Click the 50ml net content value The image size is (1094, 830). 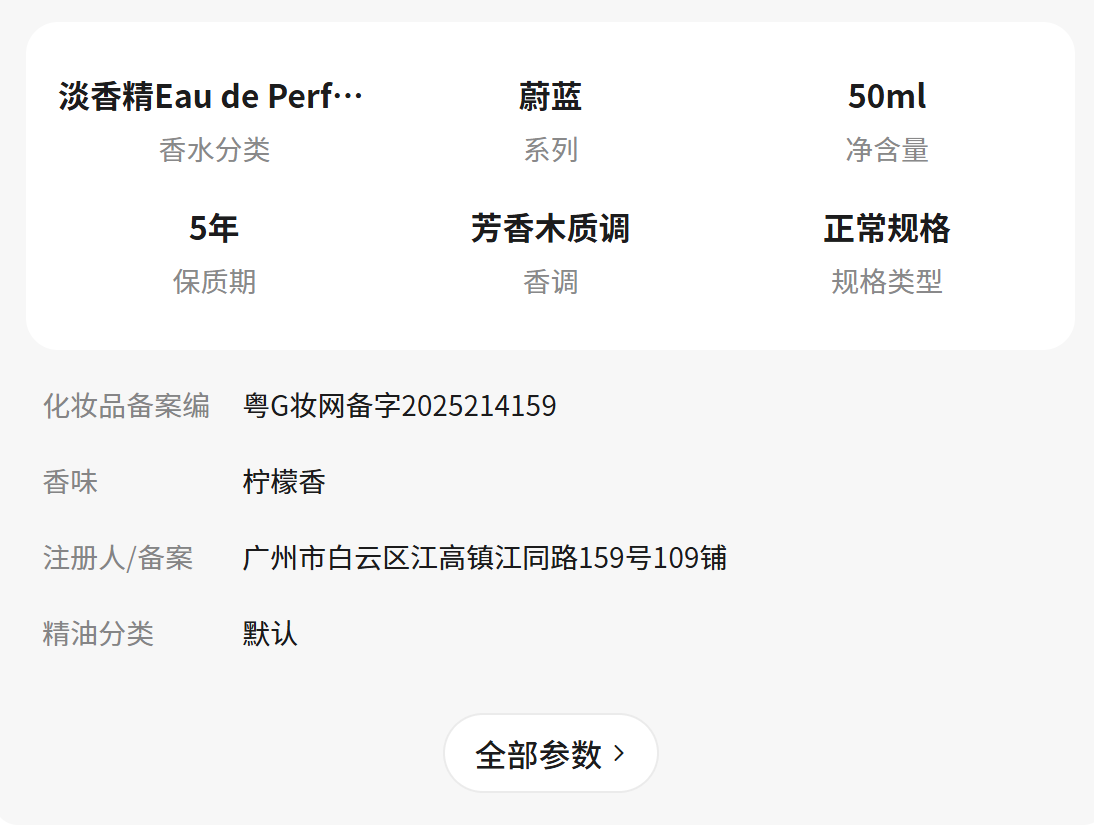[x=886, y=97]
